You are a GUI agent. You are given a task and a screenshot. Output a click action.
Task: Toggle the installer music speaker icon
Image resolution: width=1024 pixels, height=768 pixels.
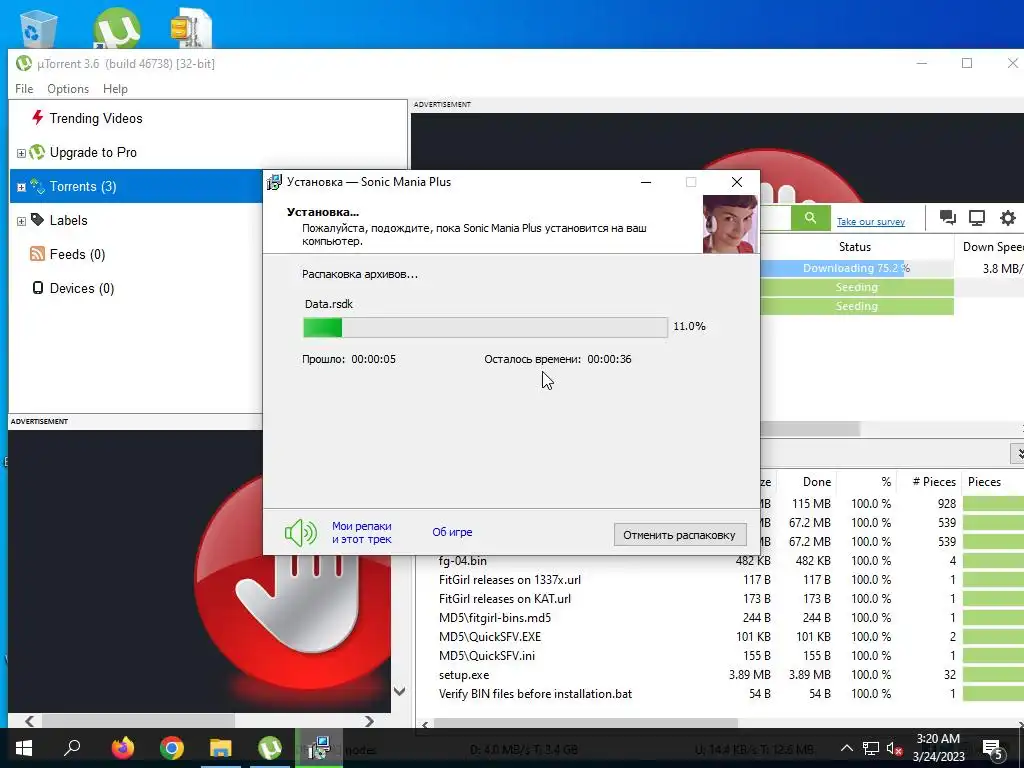click(300, 533)
